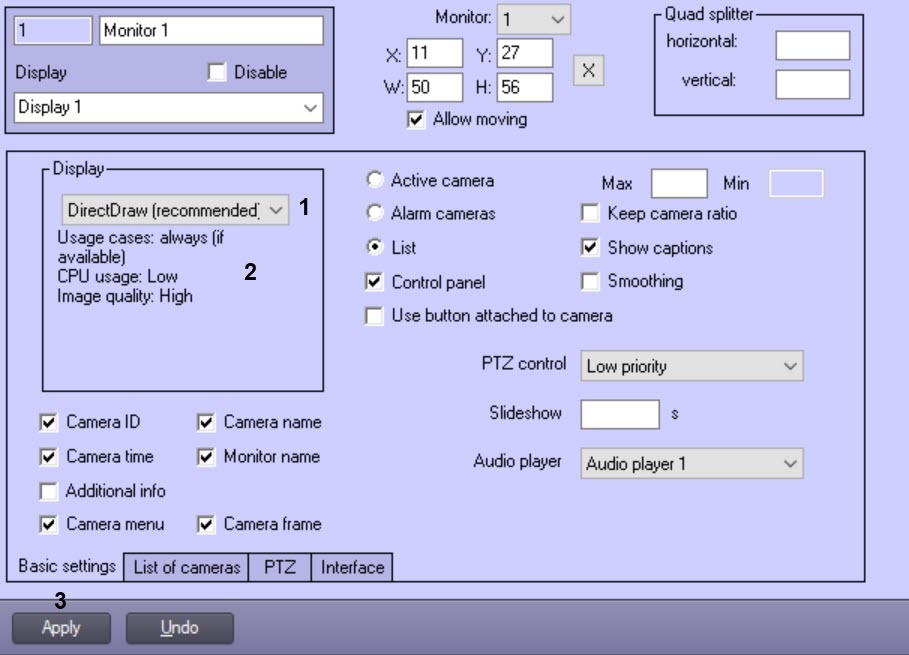Image resolution: width=909 pixels, height=655 pixels.
Task: Expand the DirectDraw (recommended) dropdown
Action: point(175,210)
